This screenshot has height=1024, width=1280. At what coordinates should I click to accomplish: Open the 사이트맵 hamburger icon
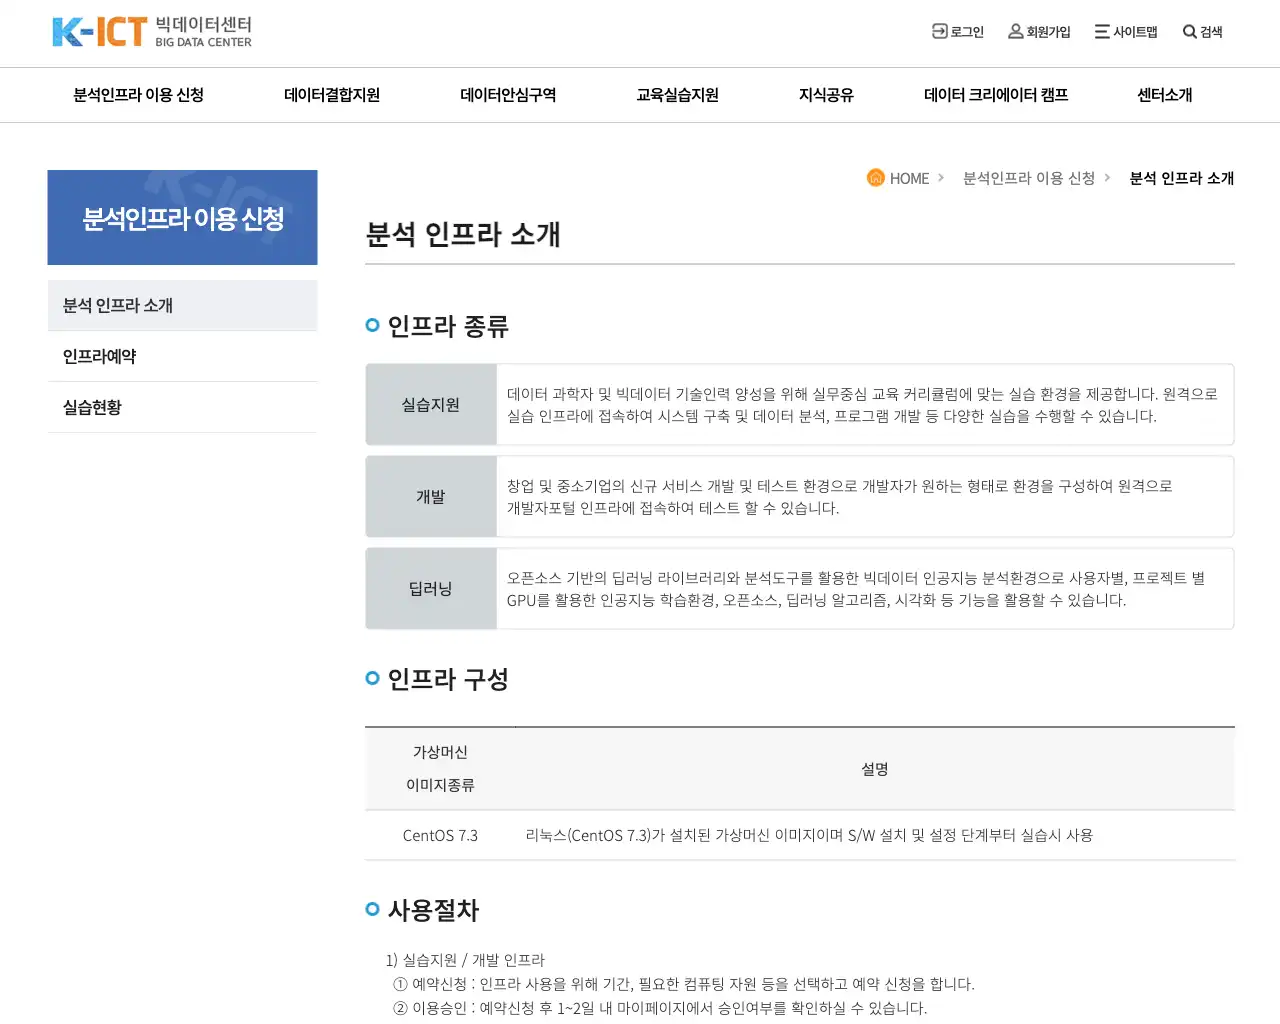pos(1102,31)
